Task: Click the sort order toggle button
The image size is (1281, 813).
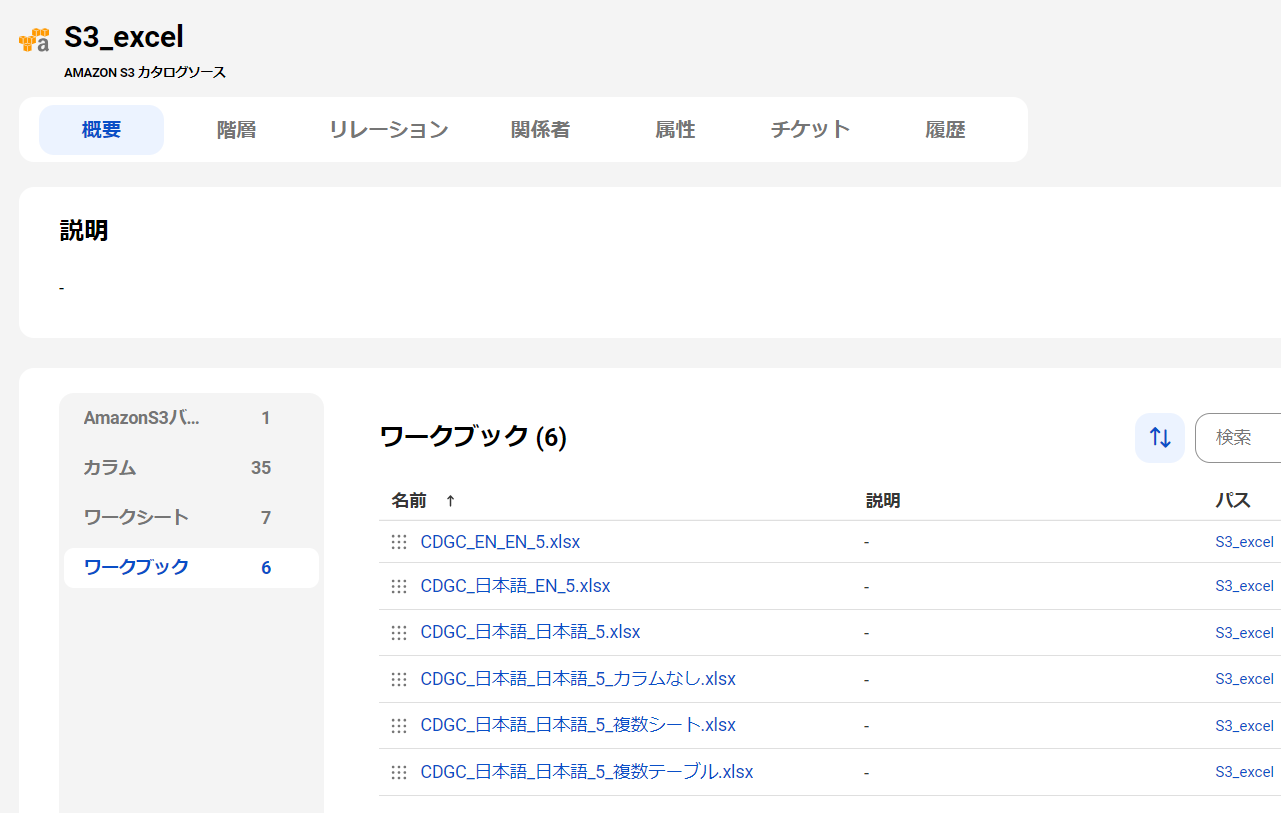Action: pos(1160,438)
